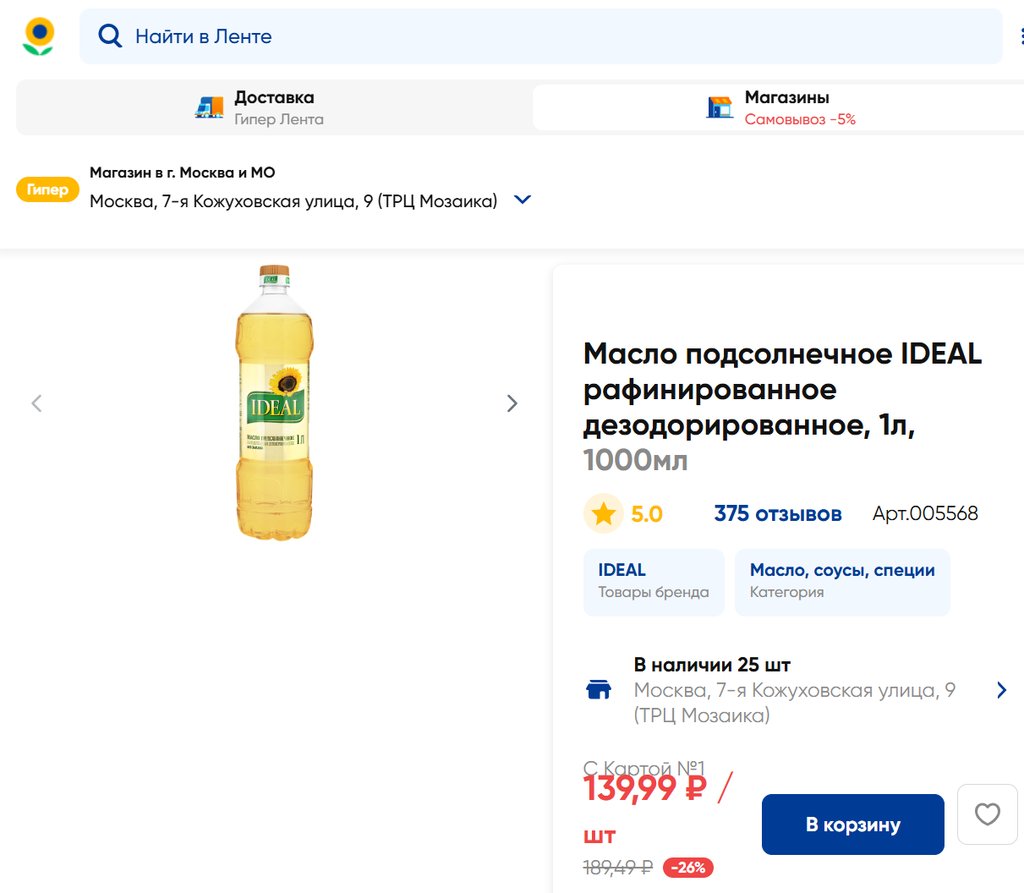This screenshot has width=1024, height=893.
Task: Show next product image arrow
Action: point(512,403)
